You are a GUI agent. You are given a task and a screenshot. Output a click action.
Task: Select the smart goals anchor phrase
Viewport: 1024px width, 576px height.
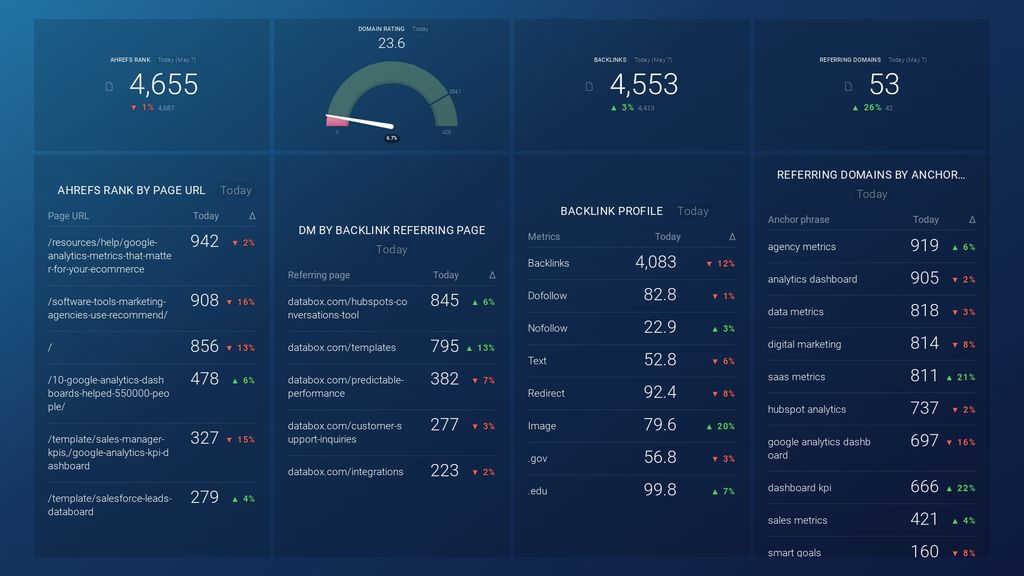[x=794, y=552]
